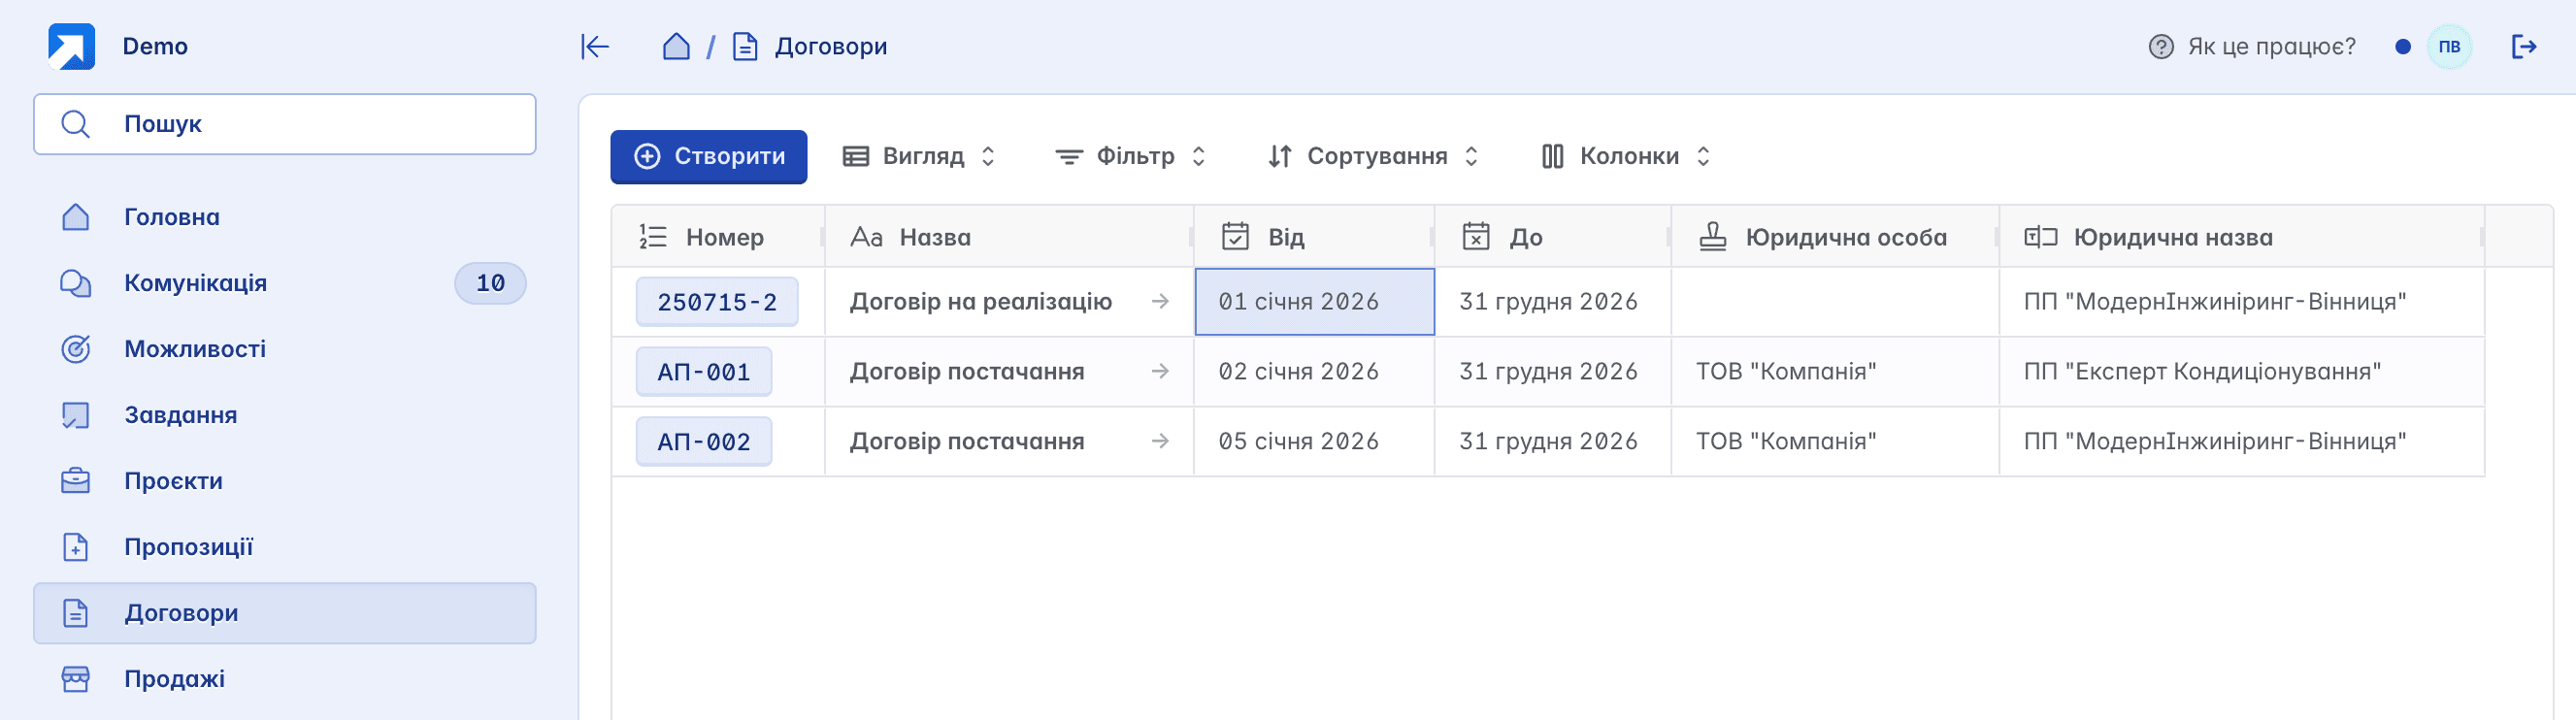Select the 05 січня 2026 date cell
This screenshot has height=720, width=2576.
1315,441
